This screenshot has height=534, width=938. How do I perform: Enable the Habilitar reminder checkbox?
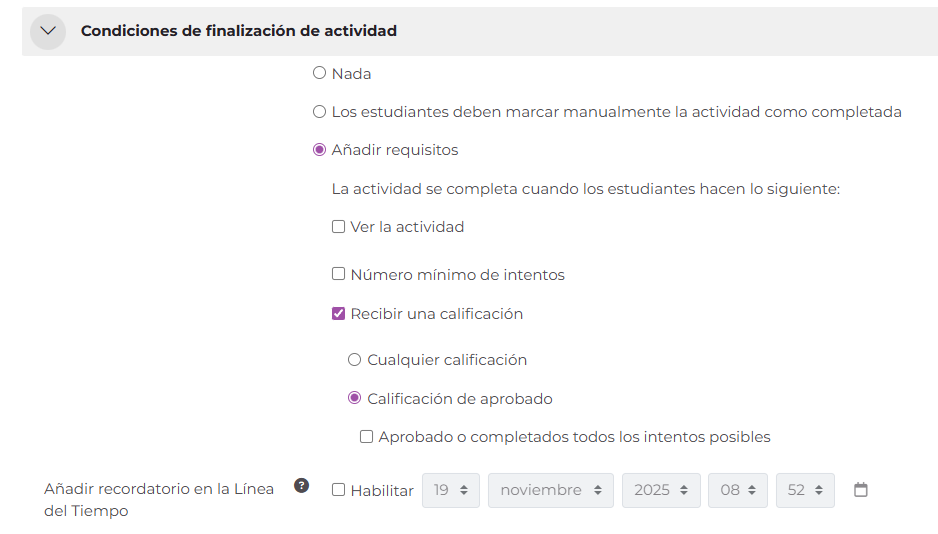point(339,490)
